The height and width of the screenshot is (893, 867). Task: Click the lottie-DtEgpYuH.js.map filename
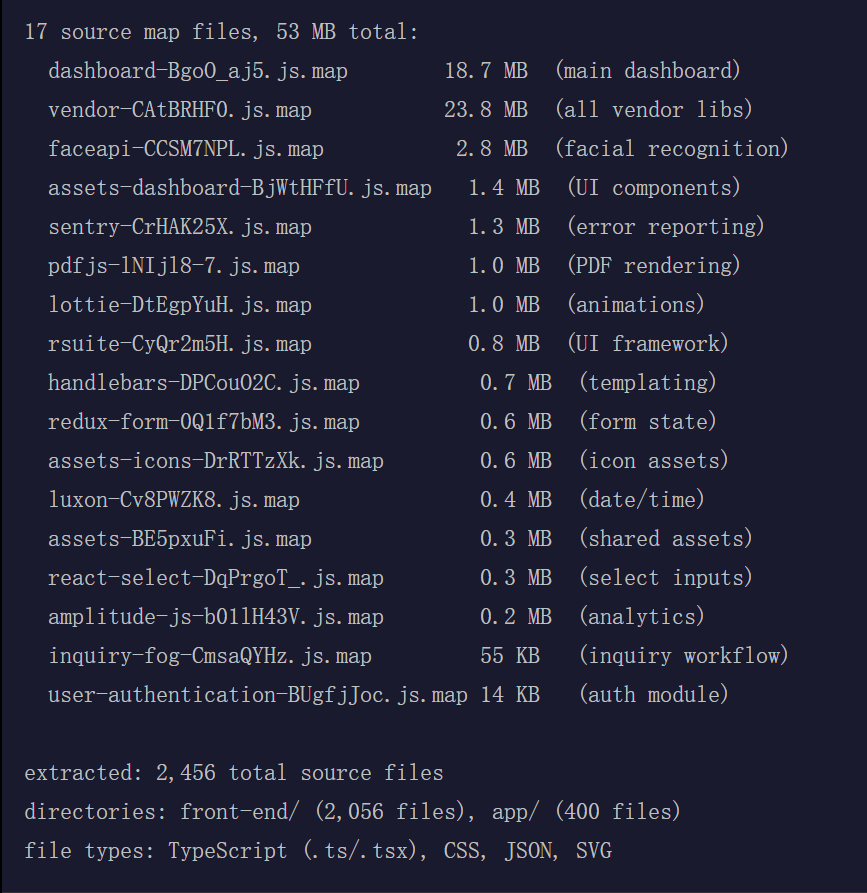(x=180, y=305)
